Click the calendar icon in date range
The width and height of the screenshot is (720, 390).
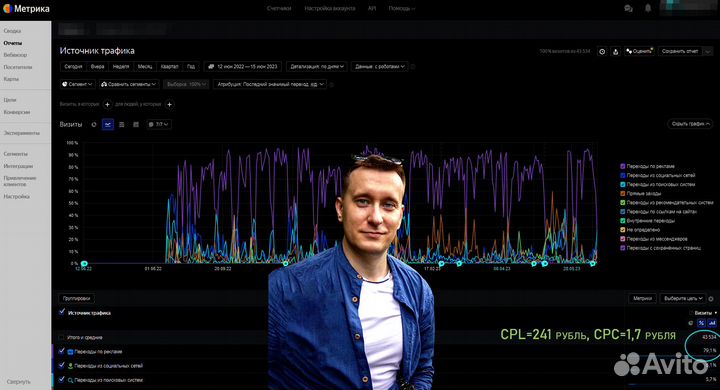pos(211,67)
